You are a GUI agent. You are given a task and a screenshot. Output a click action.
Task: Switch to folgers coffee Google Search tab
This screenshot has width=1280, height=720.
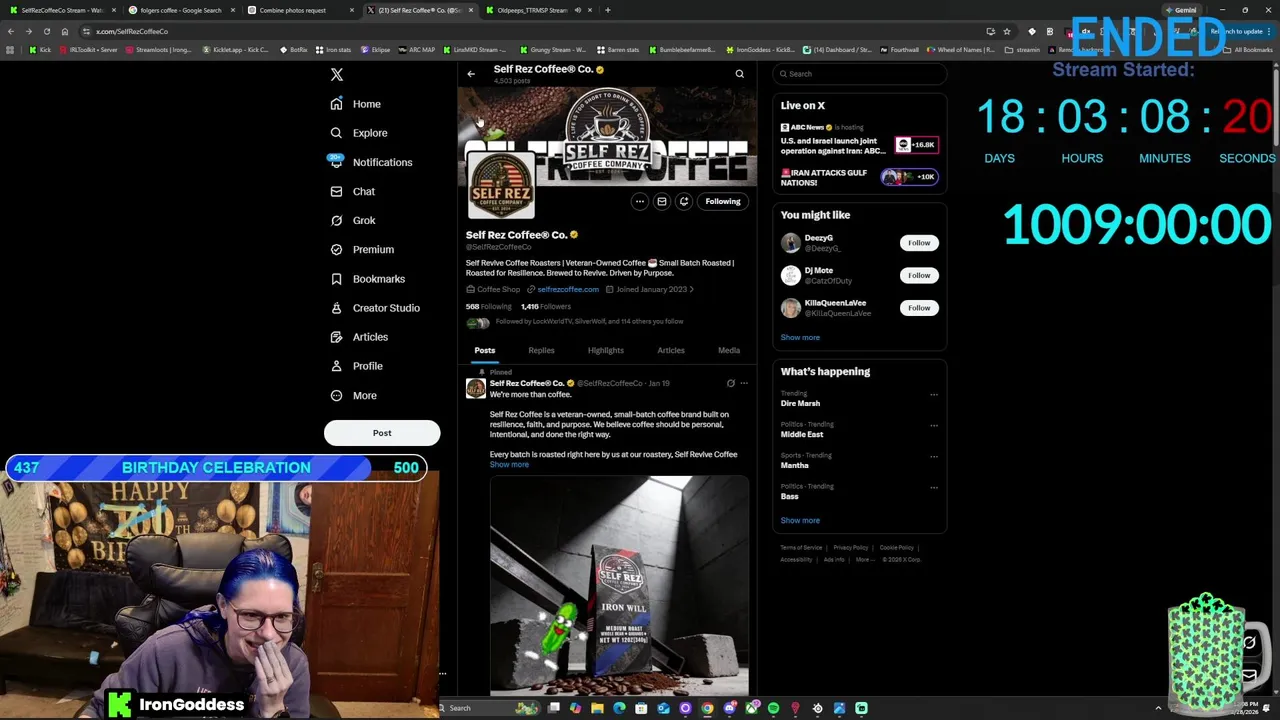(180, 10)
